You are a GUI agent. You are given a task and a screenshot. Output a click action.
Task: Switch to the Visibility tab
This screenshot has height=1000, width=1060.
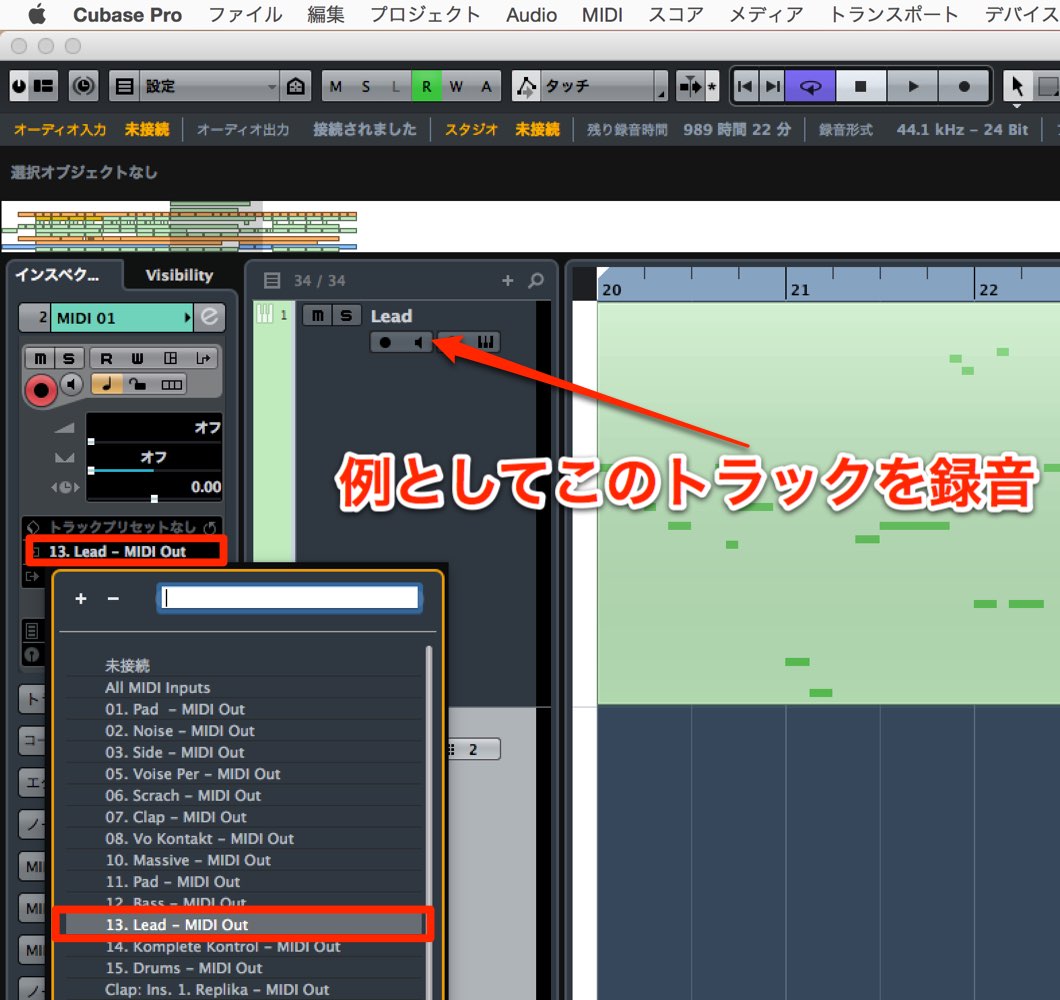coord(179,275)
